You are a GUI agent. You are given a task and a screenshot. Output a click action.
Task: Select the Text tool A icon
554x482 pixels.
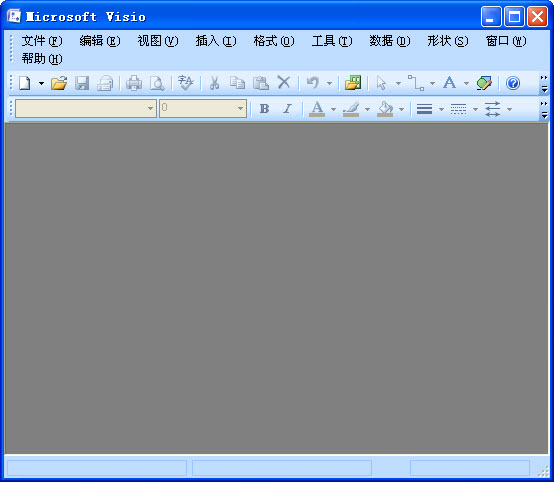449,83
